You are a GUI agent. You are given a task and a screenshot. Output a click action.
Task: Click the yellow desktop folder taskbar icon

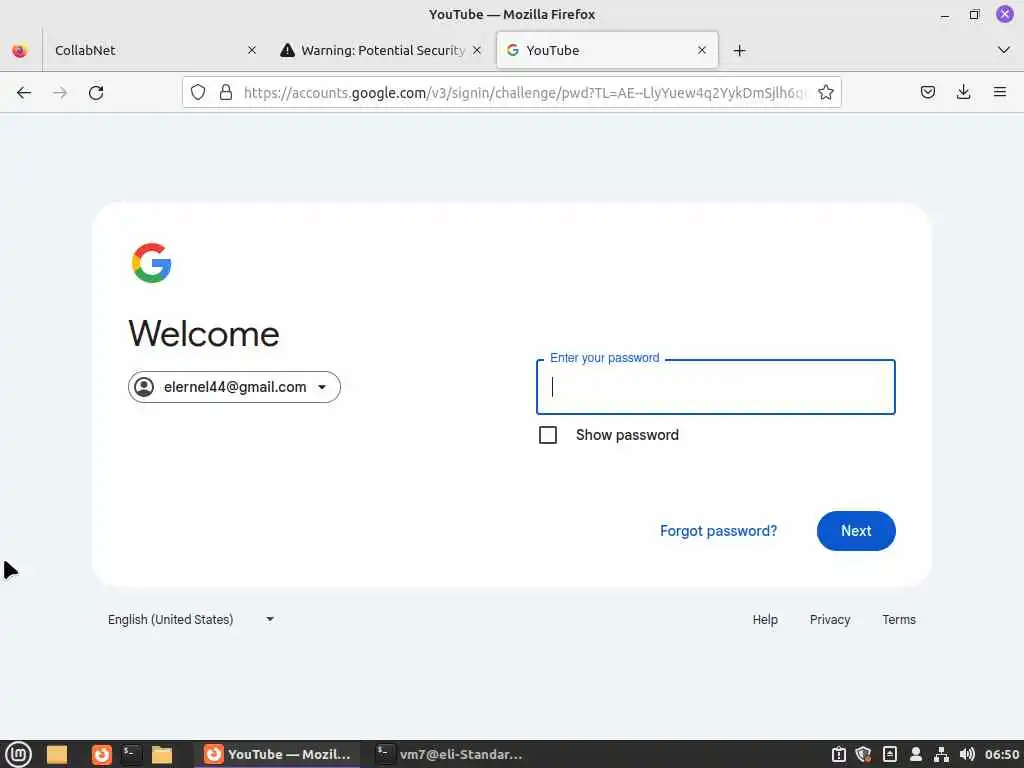(57, 754)
